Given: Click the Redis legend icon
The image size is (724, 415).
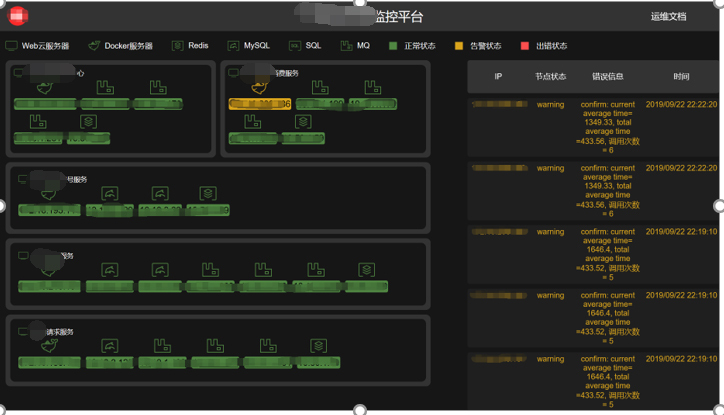Looking at the screenshot, I should 177,46.
